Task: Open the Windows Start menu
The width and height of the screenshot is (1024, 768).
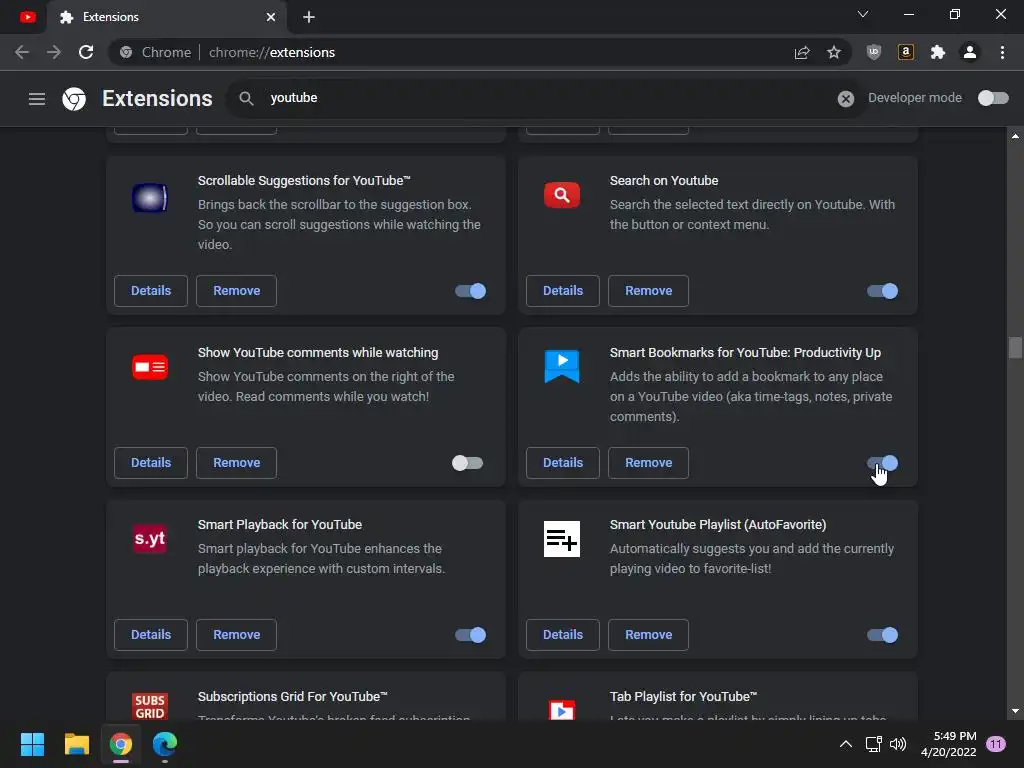Action: tap(32, 744)
